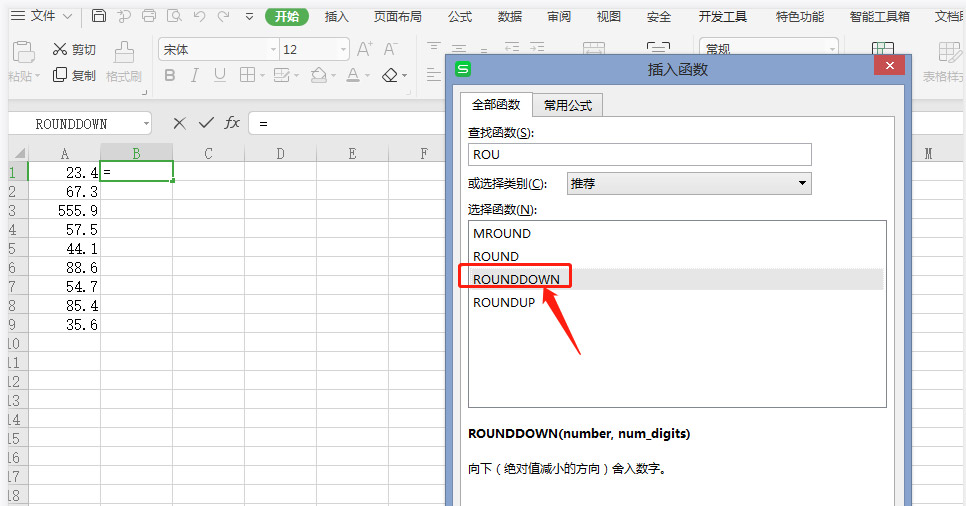Screen dimensions: 966x506
Task: Select MROUND in function list
Action: tap(676, 234)
